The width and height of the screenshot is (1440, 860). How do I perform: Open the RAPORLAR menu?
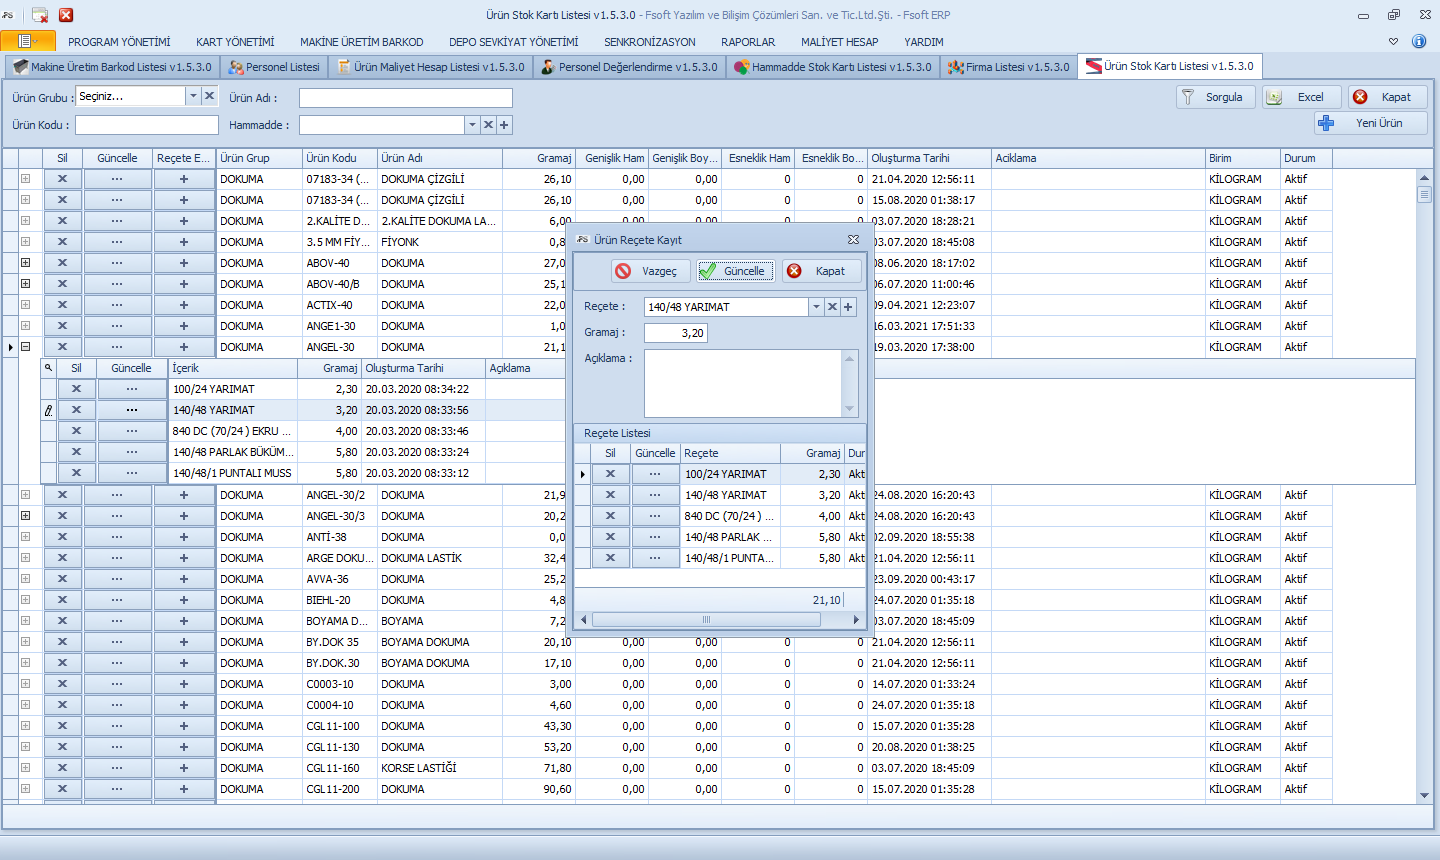(748, 42)
